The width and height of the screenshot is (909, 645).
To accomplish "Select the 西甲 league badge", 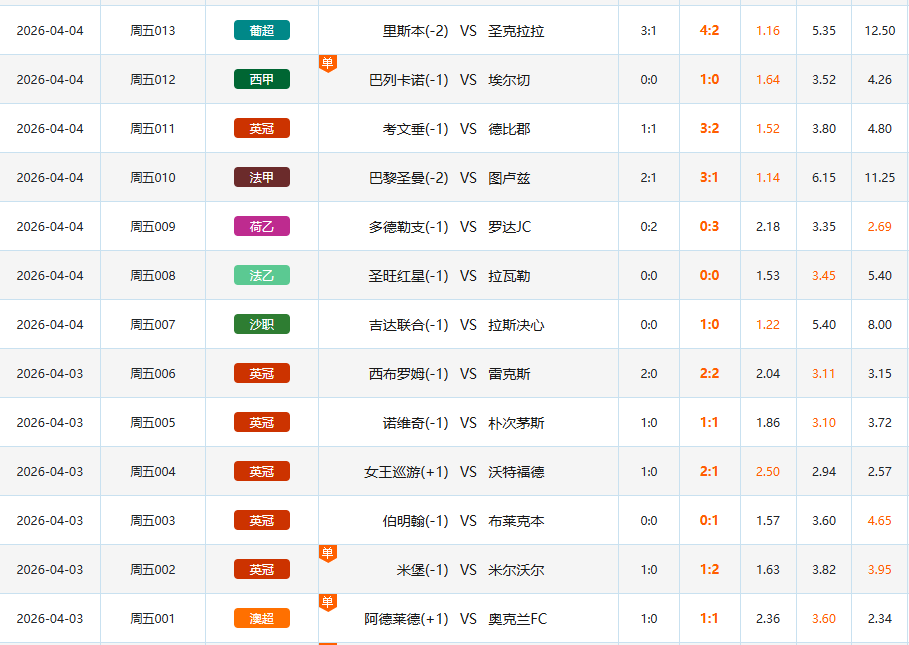I will pos(261,79).
